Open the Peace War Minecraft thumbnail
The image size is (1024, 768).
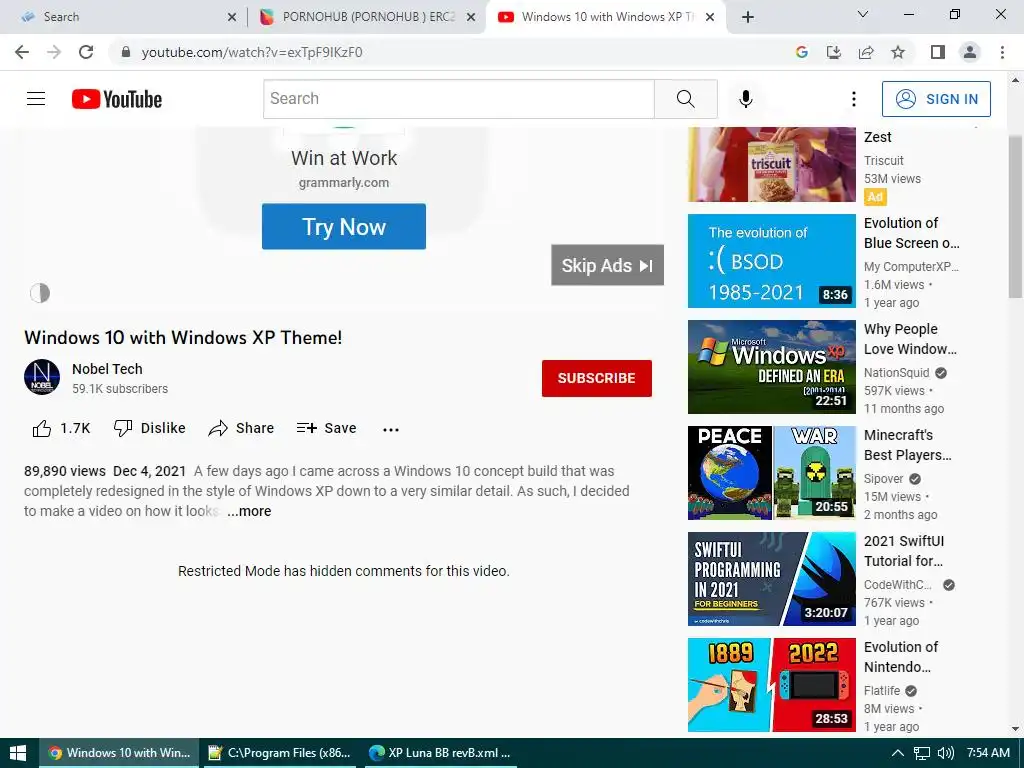(771, 473)
